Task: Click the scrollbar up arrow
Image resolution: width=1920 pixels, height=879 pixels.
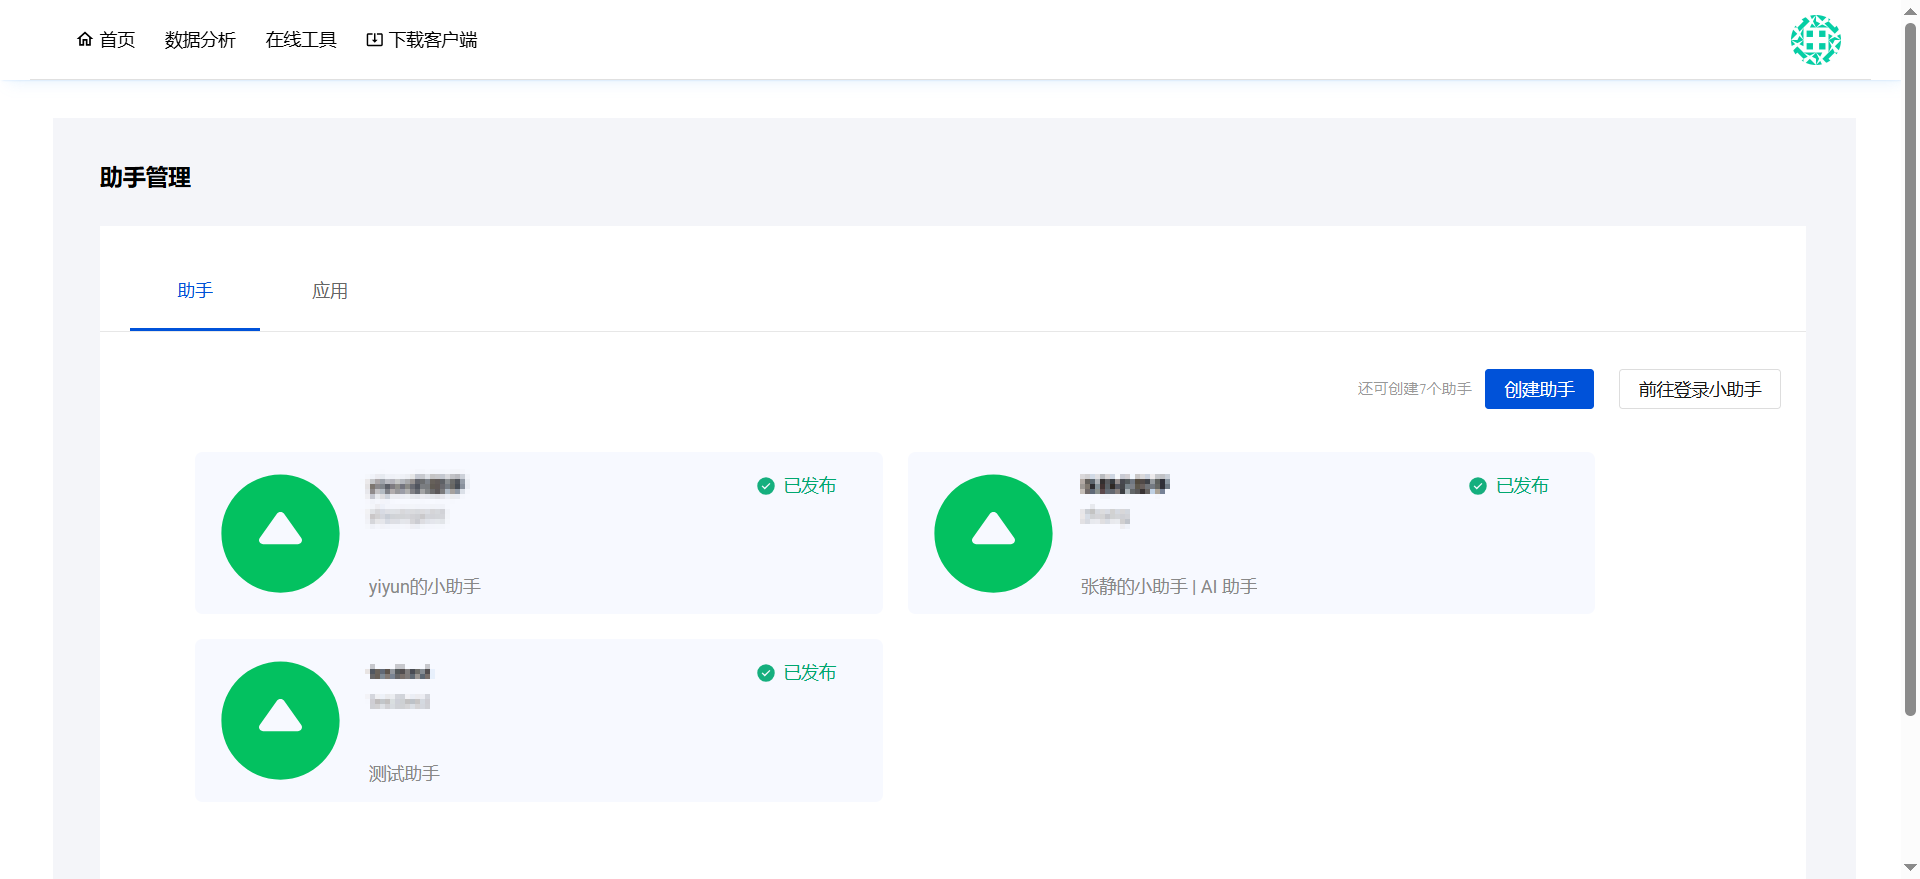Action: coord(1910,10)
